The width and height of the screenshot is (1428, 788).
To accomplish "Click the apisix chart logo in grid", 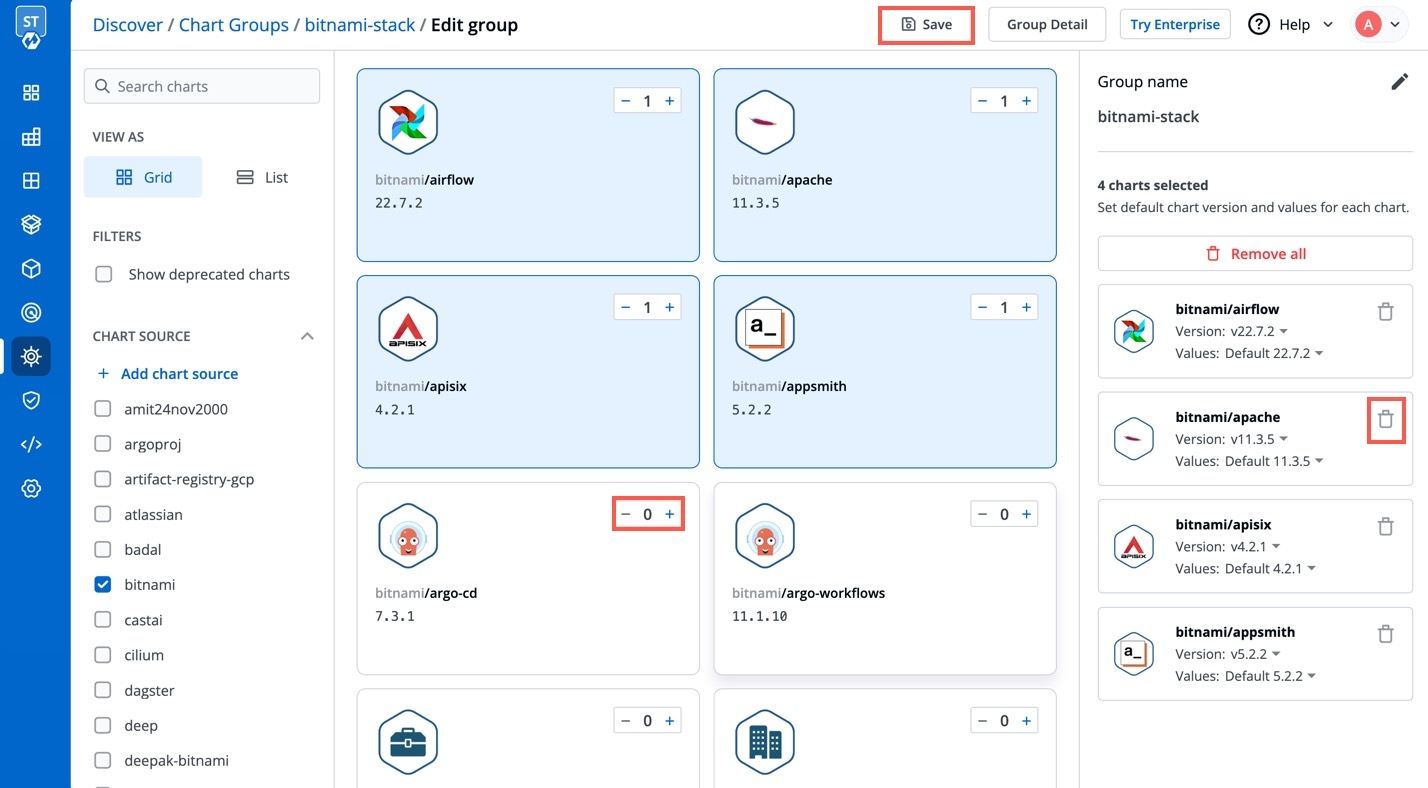I will [x=408, y=329].
